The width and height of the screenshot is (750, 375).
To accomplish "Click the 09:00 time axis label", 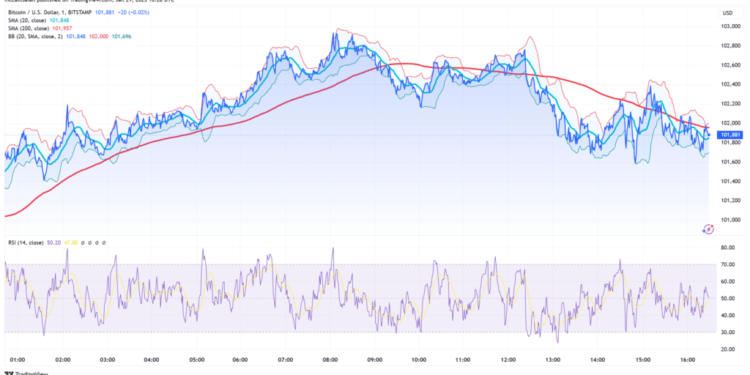I will 375,359.
